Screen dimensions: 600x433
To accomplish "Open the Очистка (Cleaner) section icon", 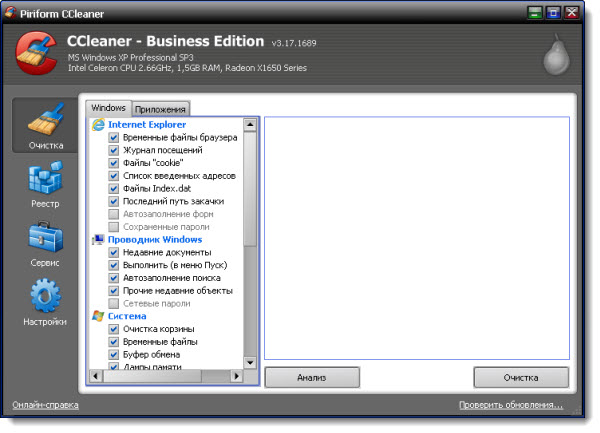I will point(46,125).
